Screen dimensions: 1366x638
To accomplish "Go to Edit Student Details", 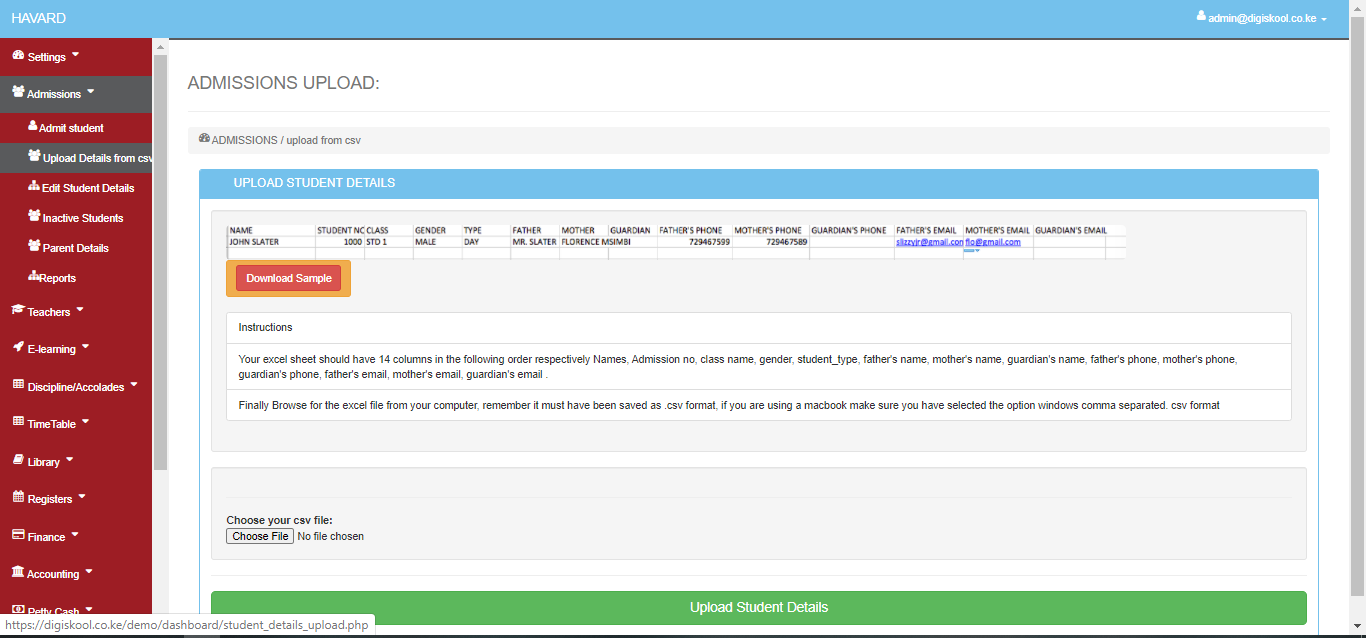I will [x=87, y=188].
